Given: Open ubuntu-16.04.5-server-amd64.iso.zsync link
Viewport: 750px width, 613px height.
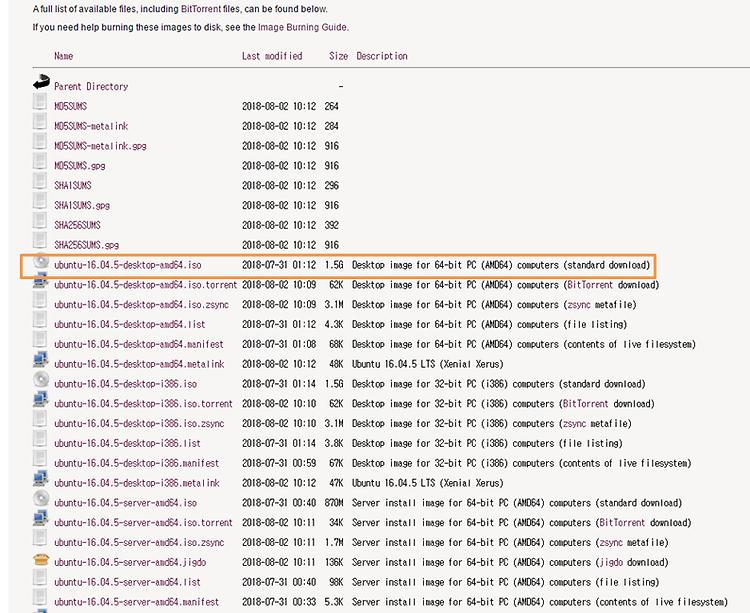Looking at the screenshot, I should click(139, 543).
